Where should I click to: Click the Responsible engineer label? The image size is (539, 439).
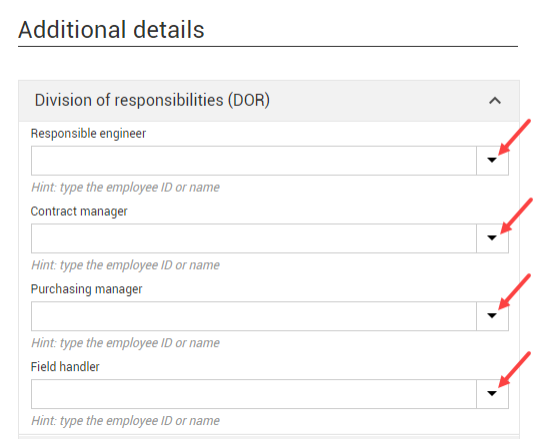click(88, 133)
